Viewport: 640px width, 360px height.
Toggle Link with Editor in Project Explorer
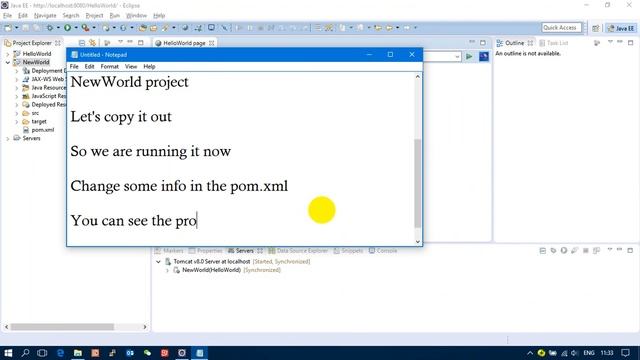coord(93,43)
